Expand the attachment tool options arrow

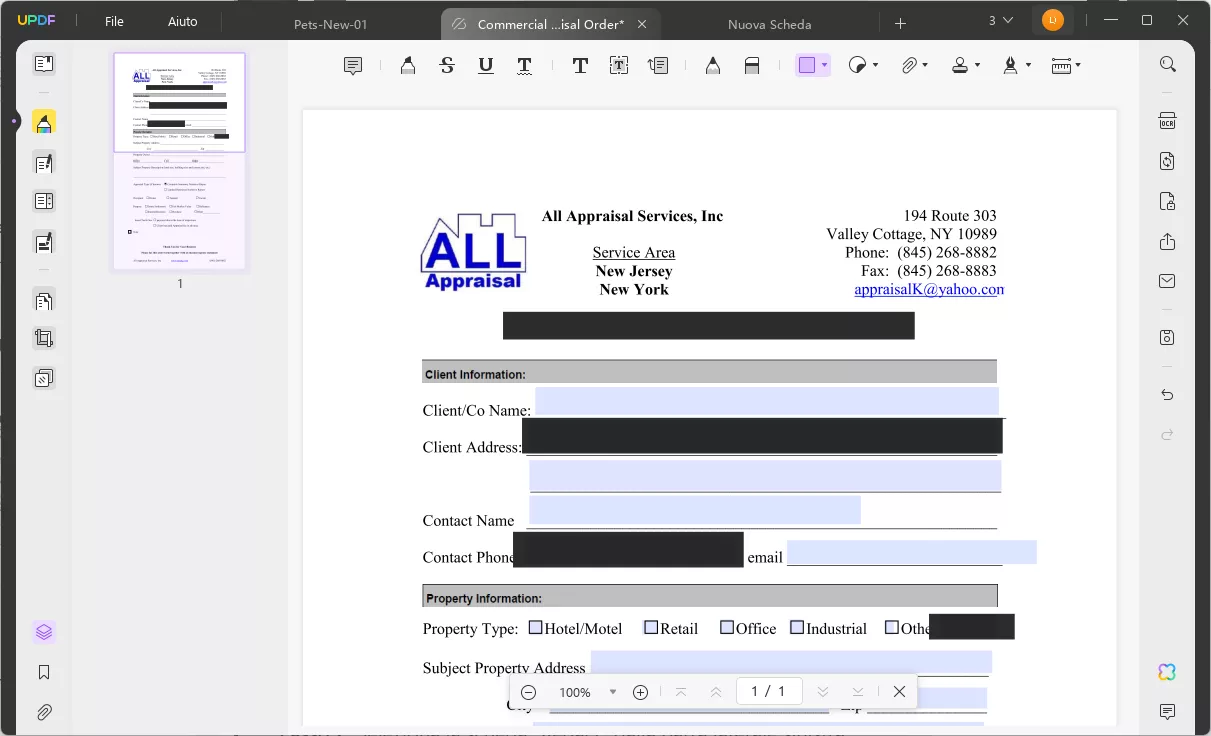[x=925, y=66]
